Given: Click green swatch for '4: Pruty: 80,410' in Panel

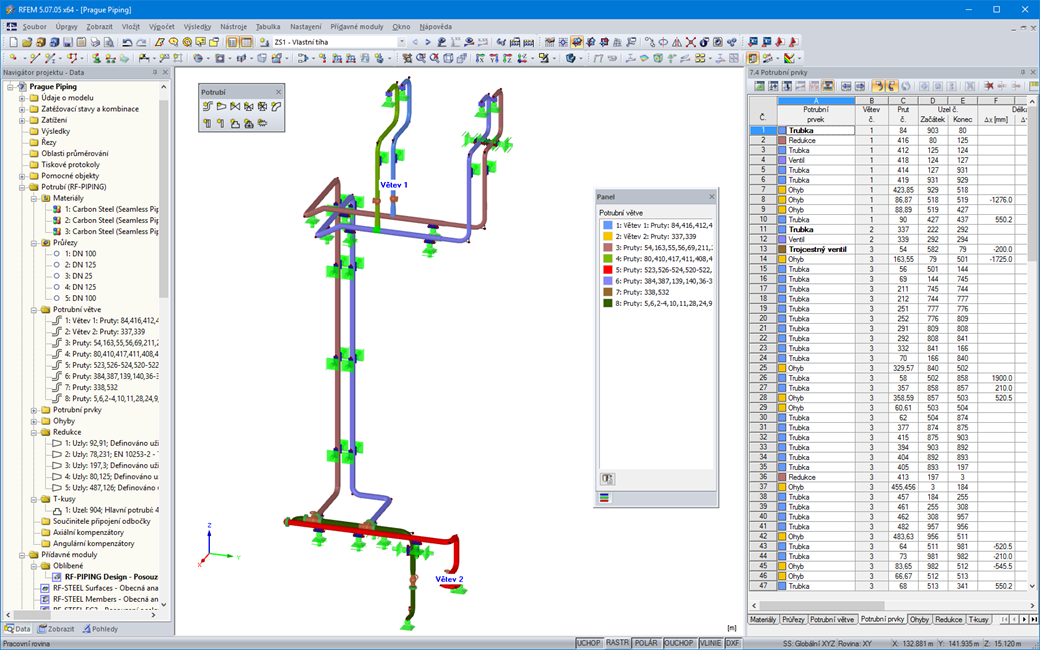Looking at the screenshot, I should click(608, 259).
